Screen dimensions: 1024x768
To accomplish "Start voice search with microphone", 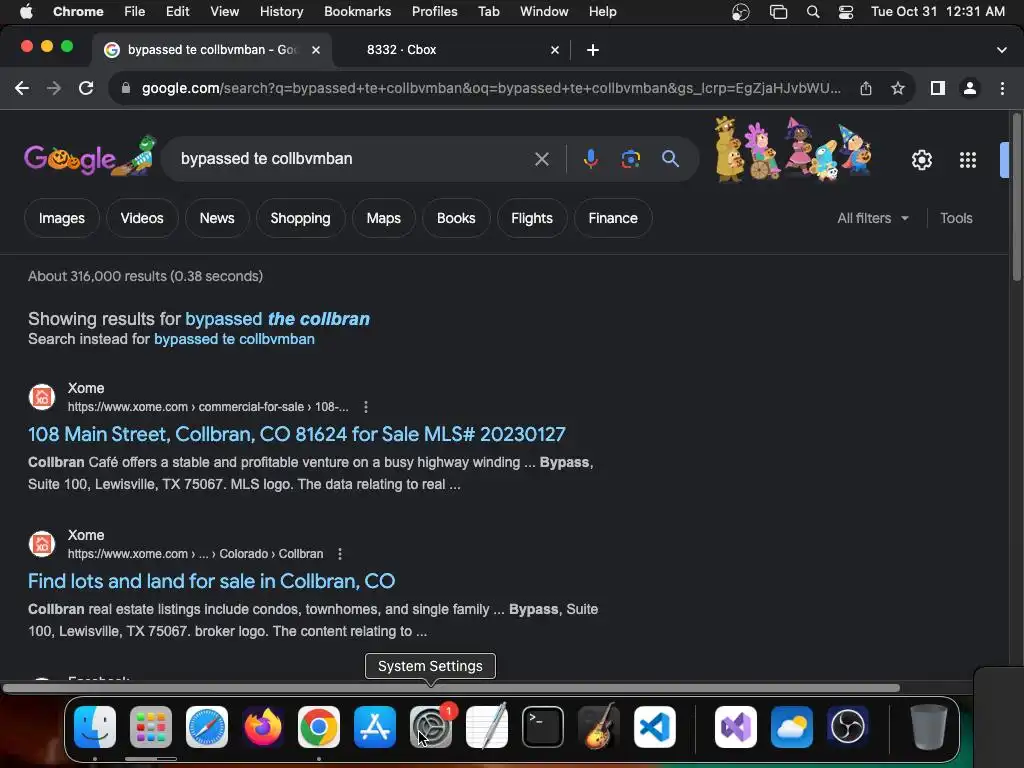I will coord(590,159).
